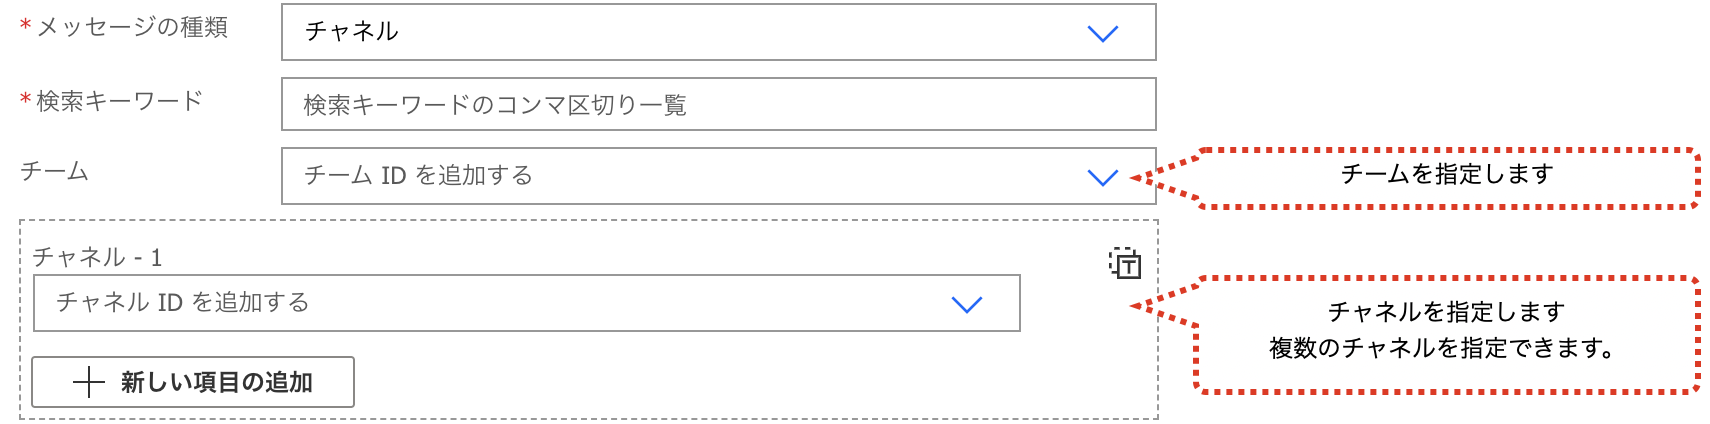Viewport: 1710px width, 424px height.
Task: Click the 複数のチャネルを指定できます。 note line
Action: [x=1442, y=348]
